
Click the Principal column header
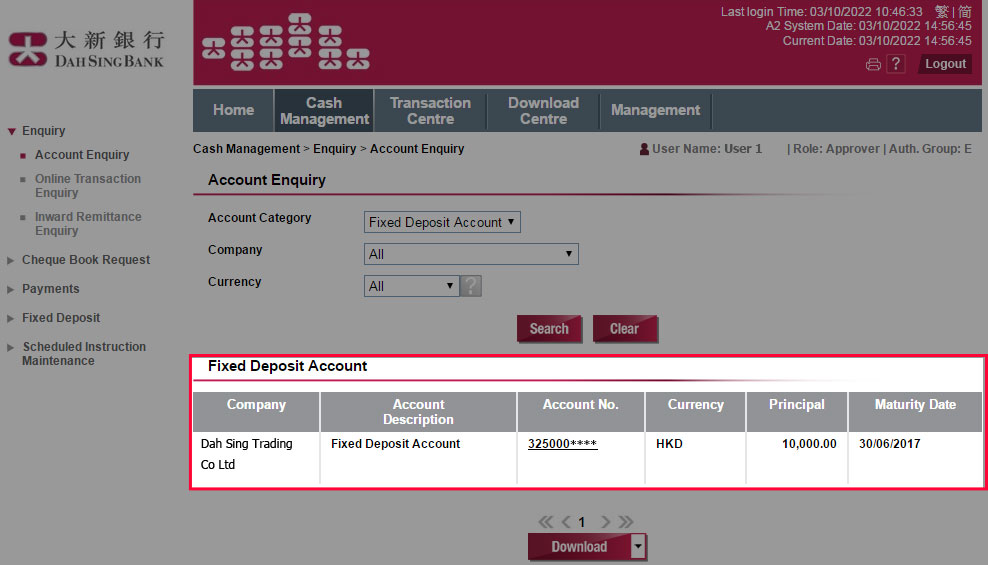point(796,412)
